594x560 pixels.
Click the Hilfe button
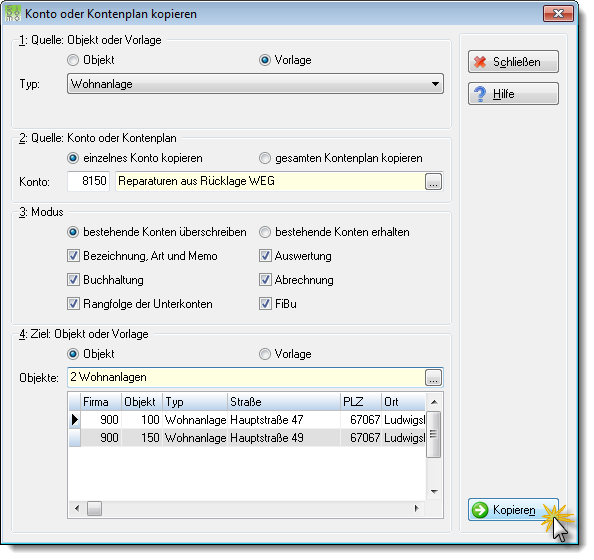pos(513,94)
